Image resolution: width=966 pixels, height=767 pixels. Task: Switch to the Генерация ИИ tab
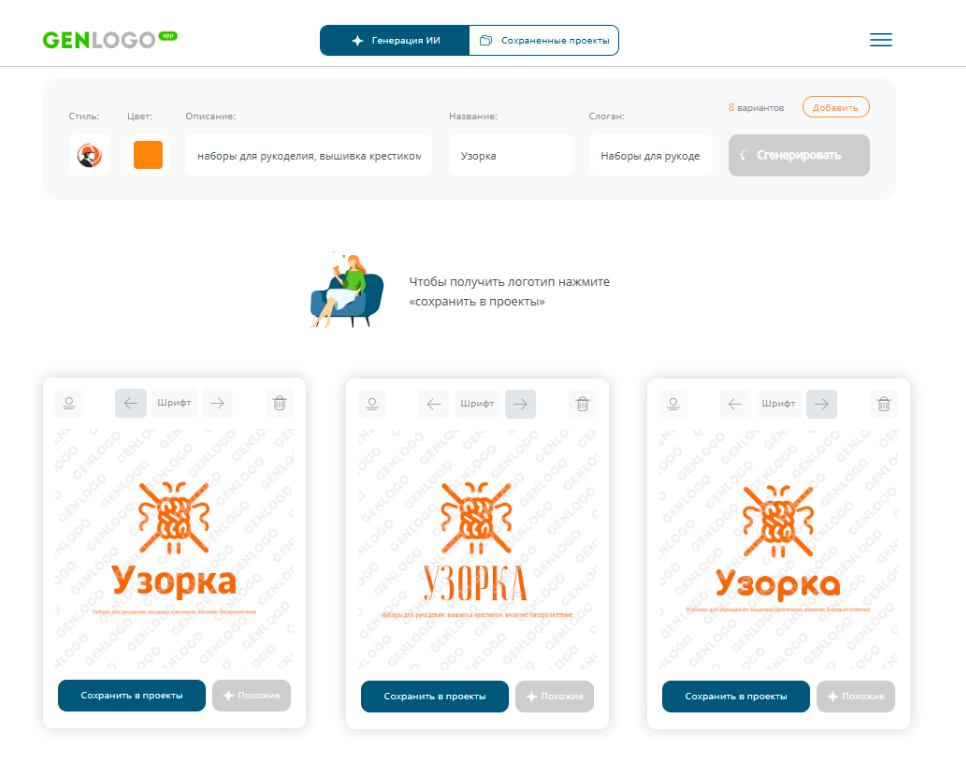395,41
